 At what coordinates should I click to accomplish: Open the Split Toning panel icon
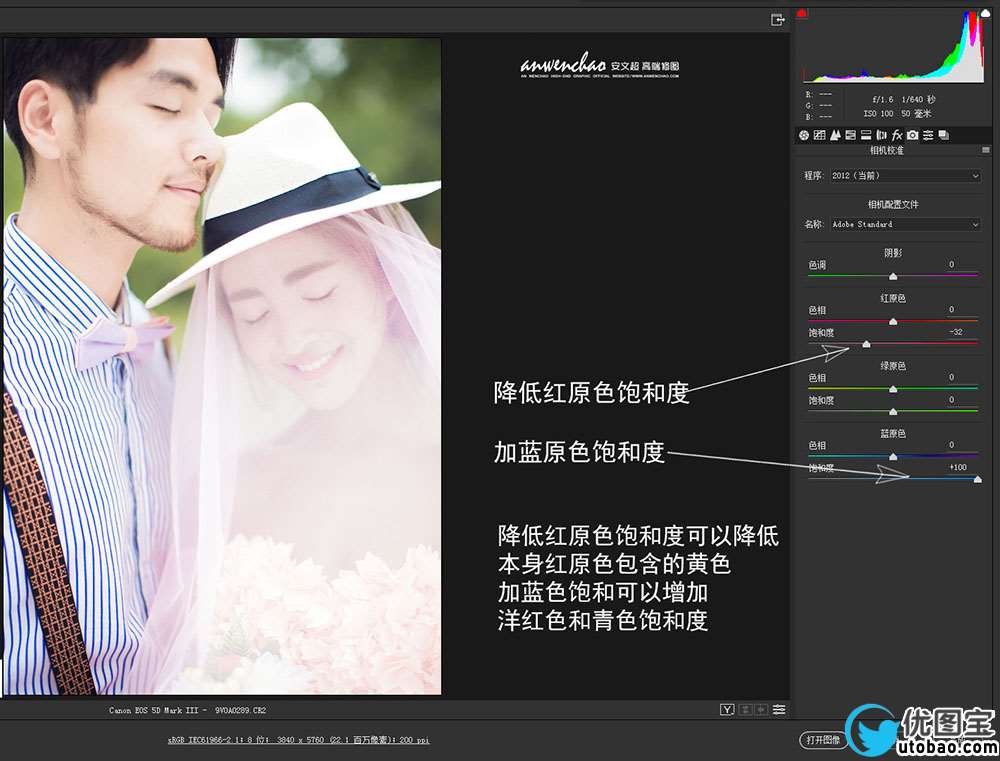pos(866,135)
